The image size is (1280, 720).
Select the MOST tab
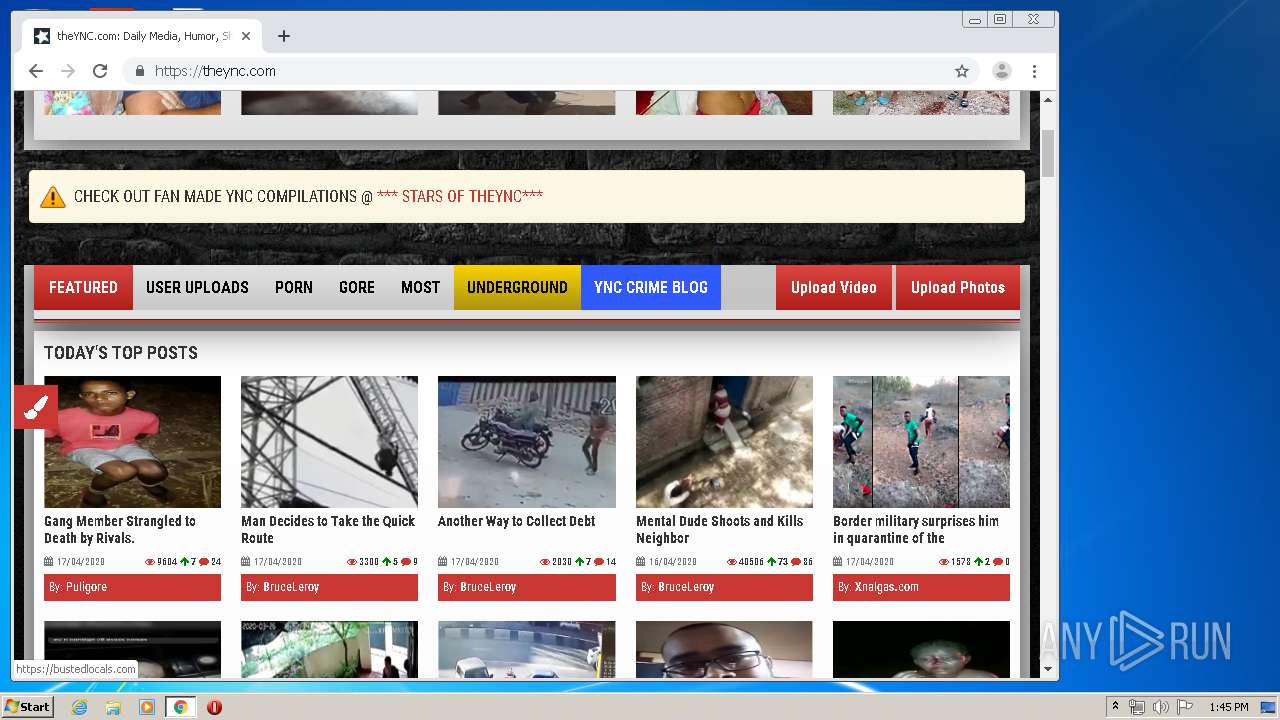(x=420, y=288)
